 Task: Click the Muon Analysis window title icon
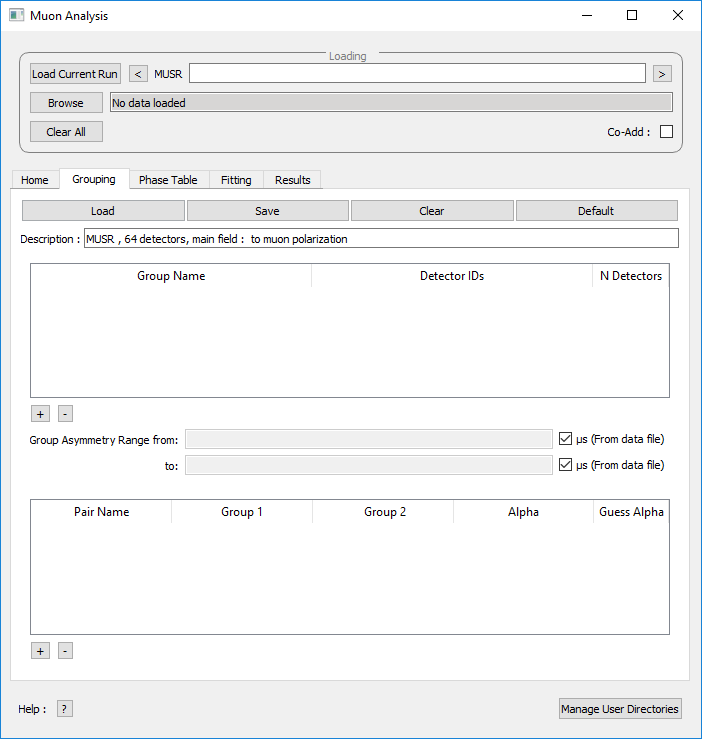tap(16, 16)
